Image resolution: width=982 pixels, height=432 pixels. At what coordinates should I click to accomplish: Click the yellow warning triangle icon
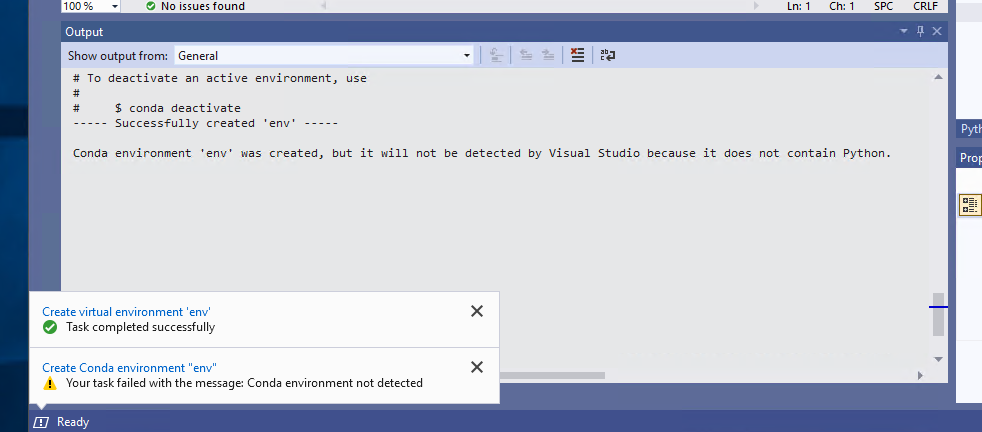tap(49, 383)
